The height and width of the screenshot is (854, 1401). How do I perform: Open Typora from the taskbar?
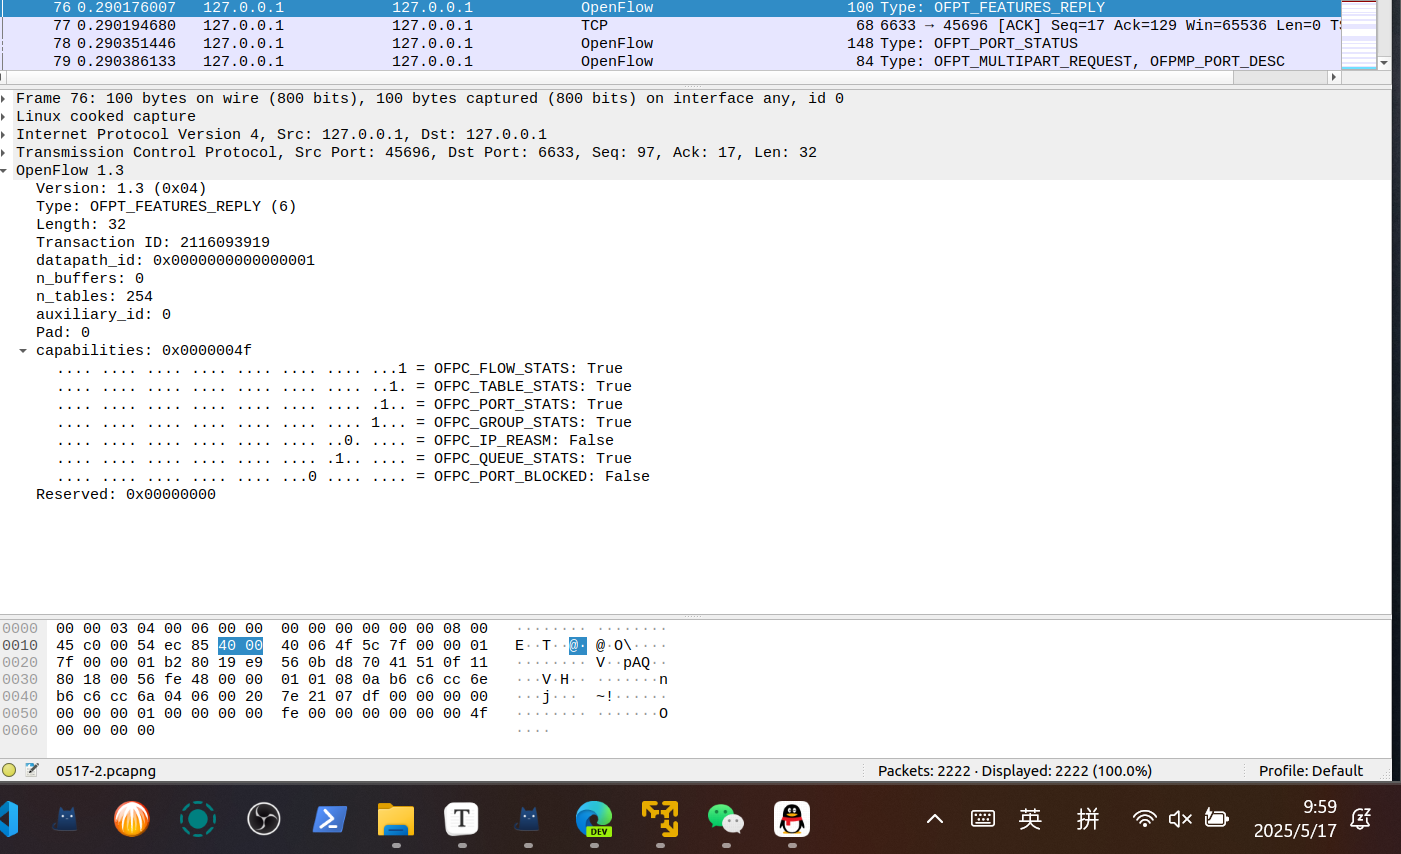(x=462, y=819)
